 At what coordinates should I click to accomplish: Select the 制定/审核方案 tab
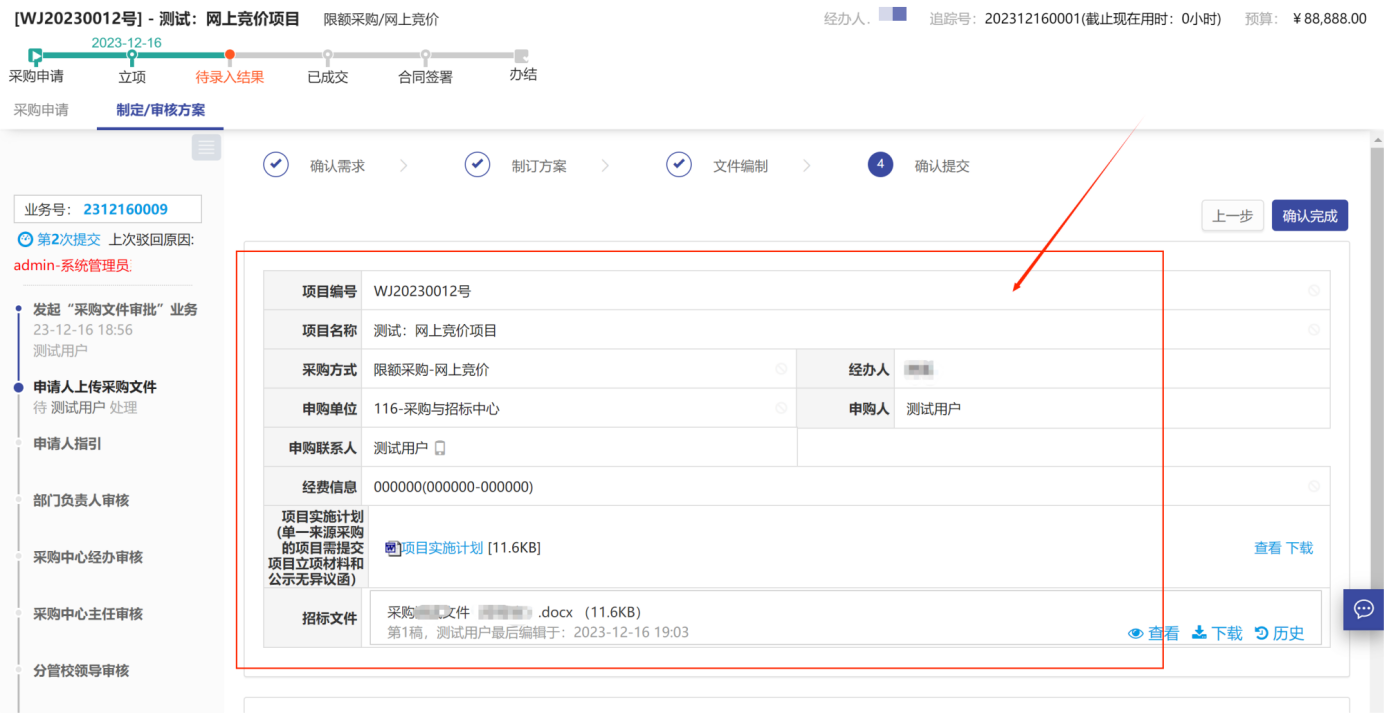pos(160,110)
